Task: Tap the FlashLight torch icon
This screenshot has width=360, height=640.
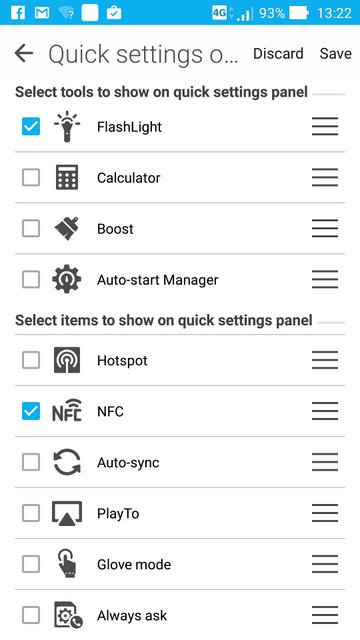Action: click(x=67, y=127)
